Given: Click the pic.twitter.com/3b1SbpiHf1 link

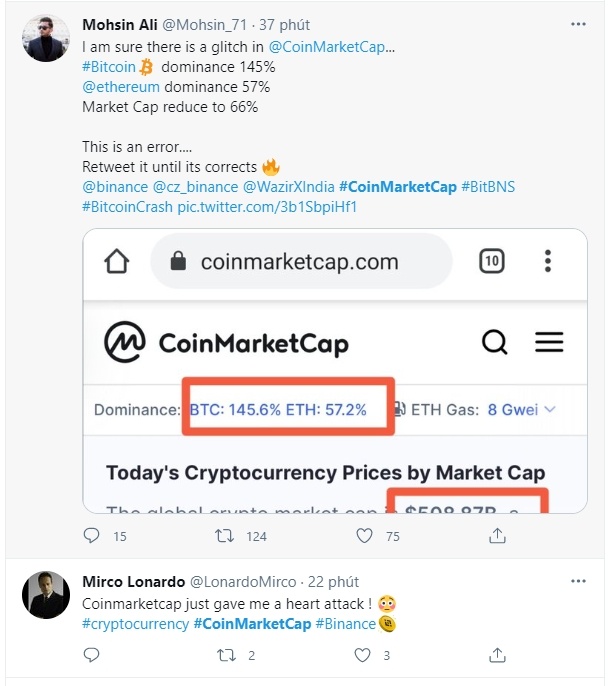Looking at the screenshot, I should [267, 207].
